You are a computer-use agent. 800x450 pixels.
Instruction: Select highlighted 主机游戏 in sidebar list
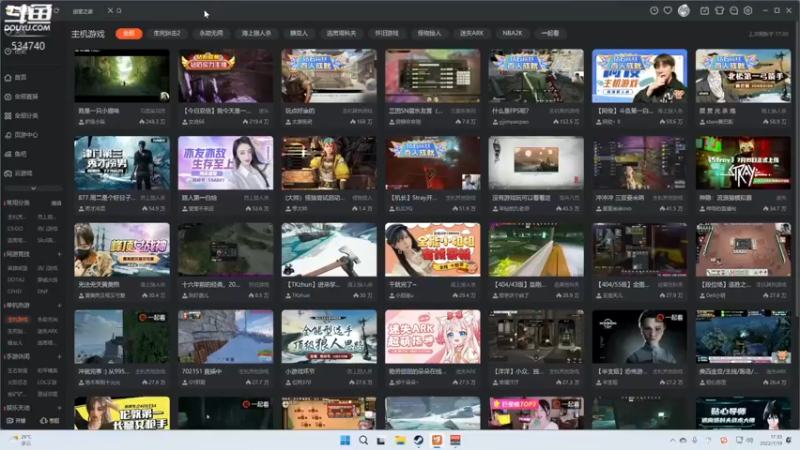click(18, 319)
